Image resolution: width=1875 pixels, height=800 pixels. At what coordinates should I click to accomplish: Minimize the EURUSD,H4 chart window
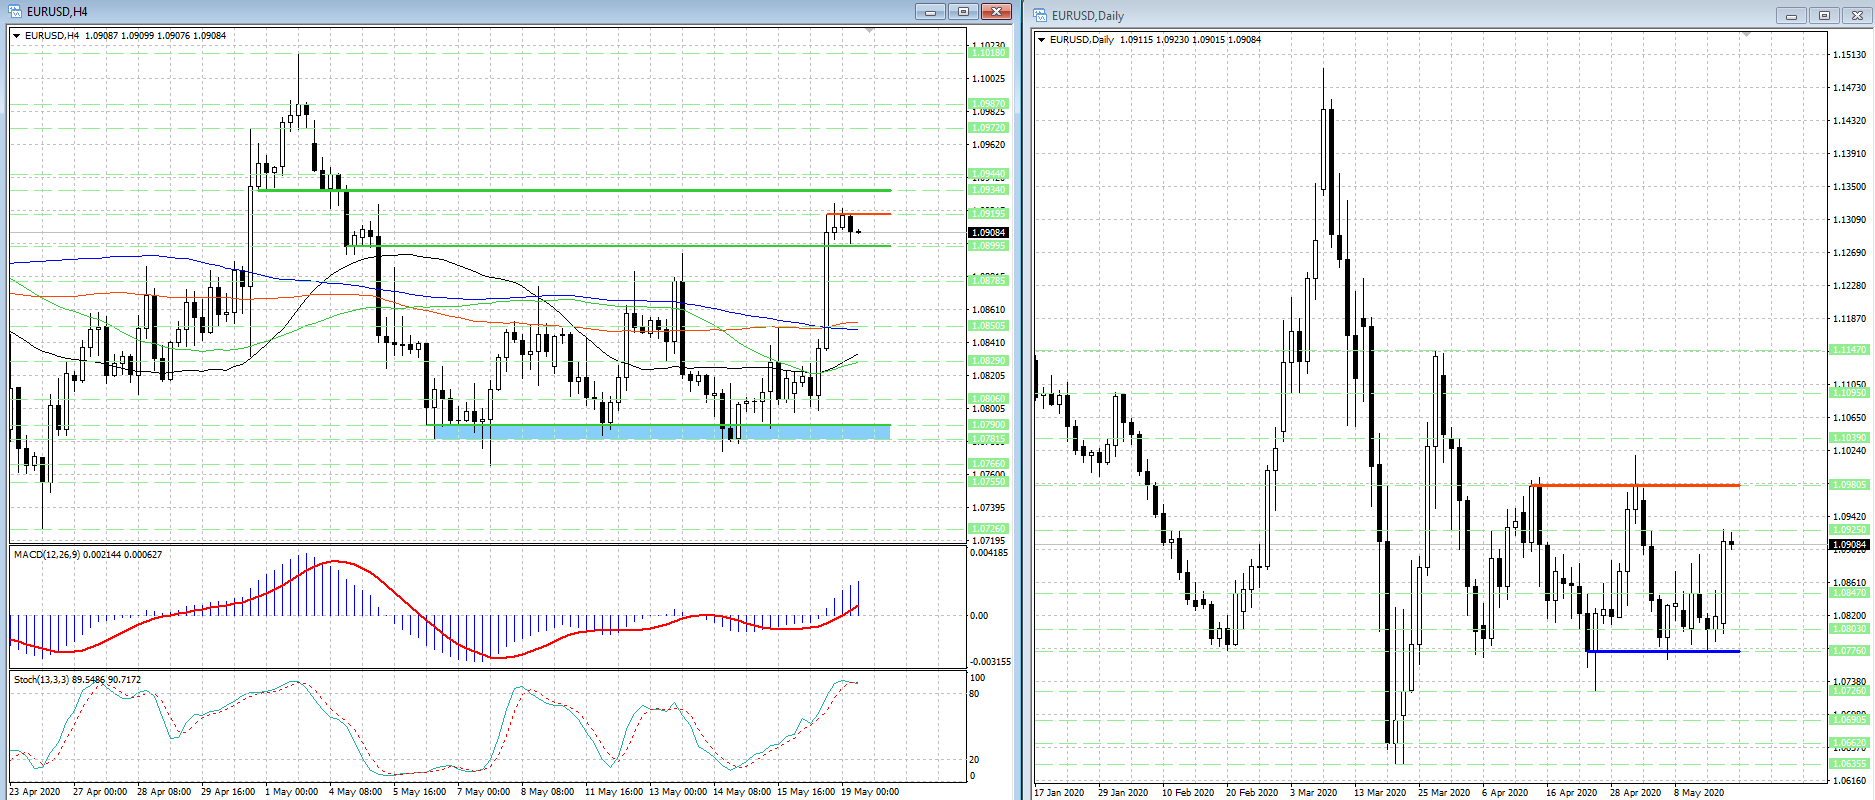click(930, 12)
